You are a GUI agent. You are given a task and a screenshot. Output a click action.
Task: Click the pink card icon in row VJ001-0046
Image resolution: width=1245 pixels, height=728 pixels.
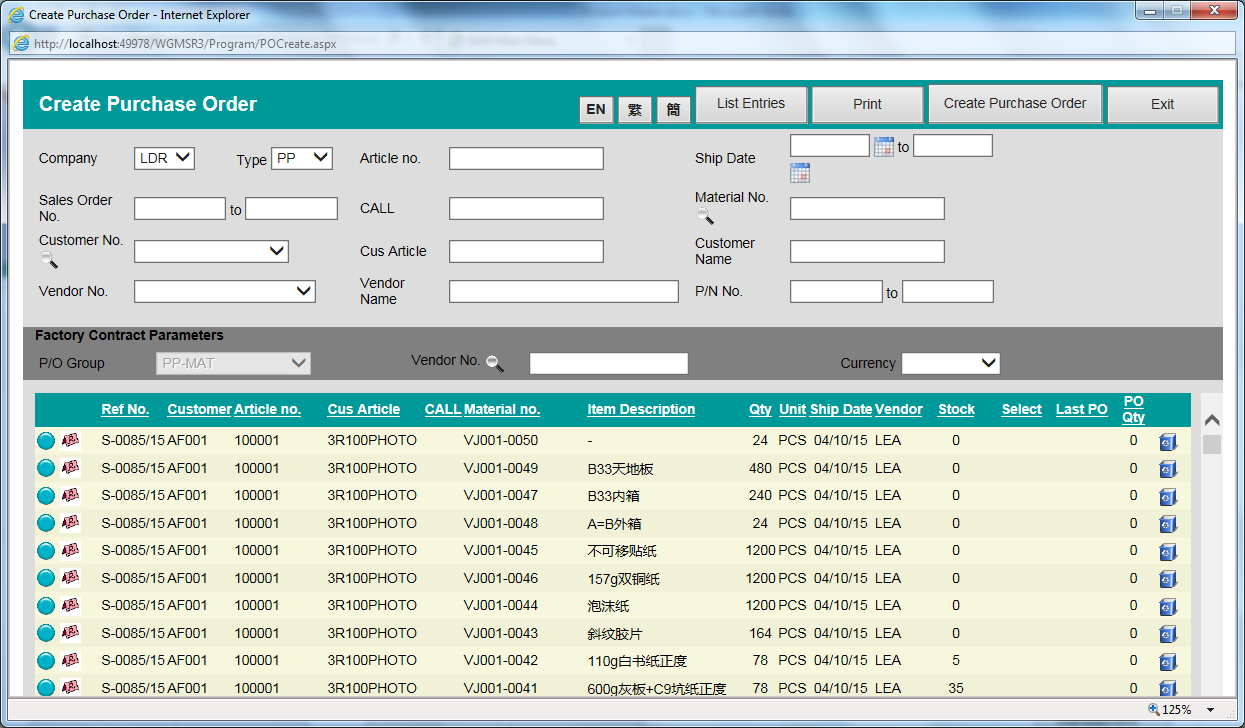tap(70, 578)
